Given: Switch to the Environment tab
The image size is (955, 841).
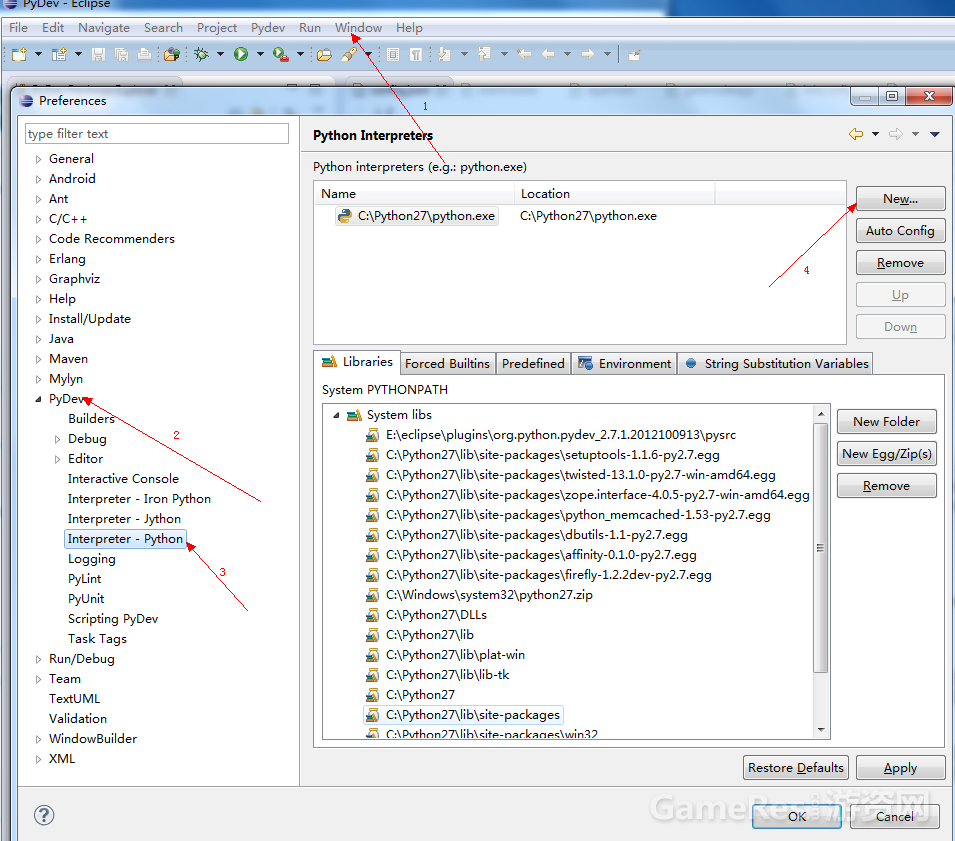Looking at the screenshot, I should 624,364.
